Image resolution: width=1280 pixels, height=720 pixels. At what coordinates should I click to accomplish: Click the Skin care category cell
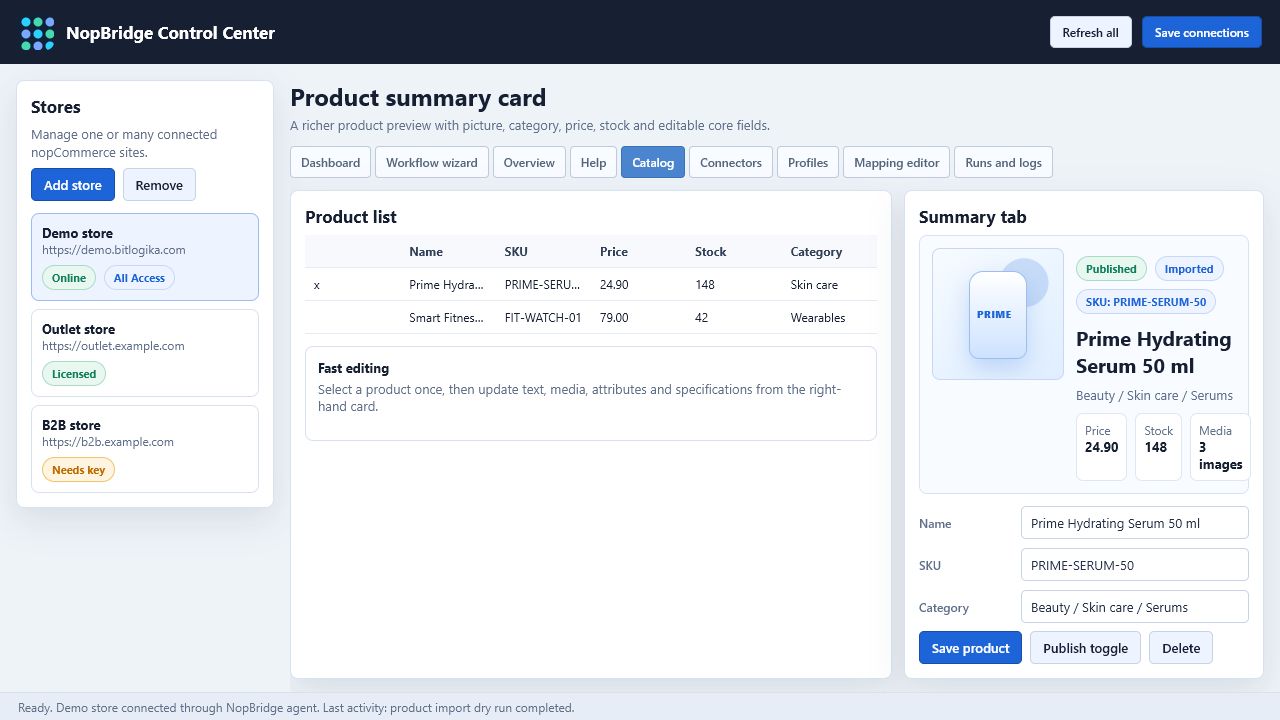[x=814, y=285]
